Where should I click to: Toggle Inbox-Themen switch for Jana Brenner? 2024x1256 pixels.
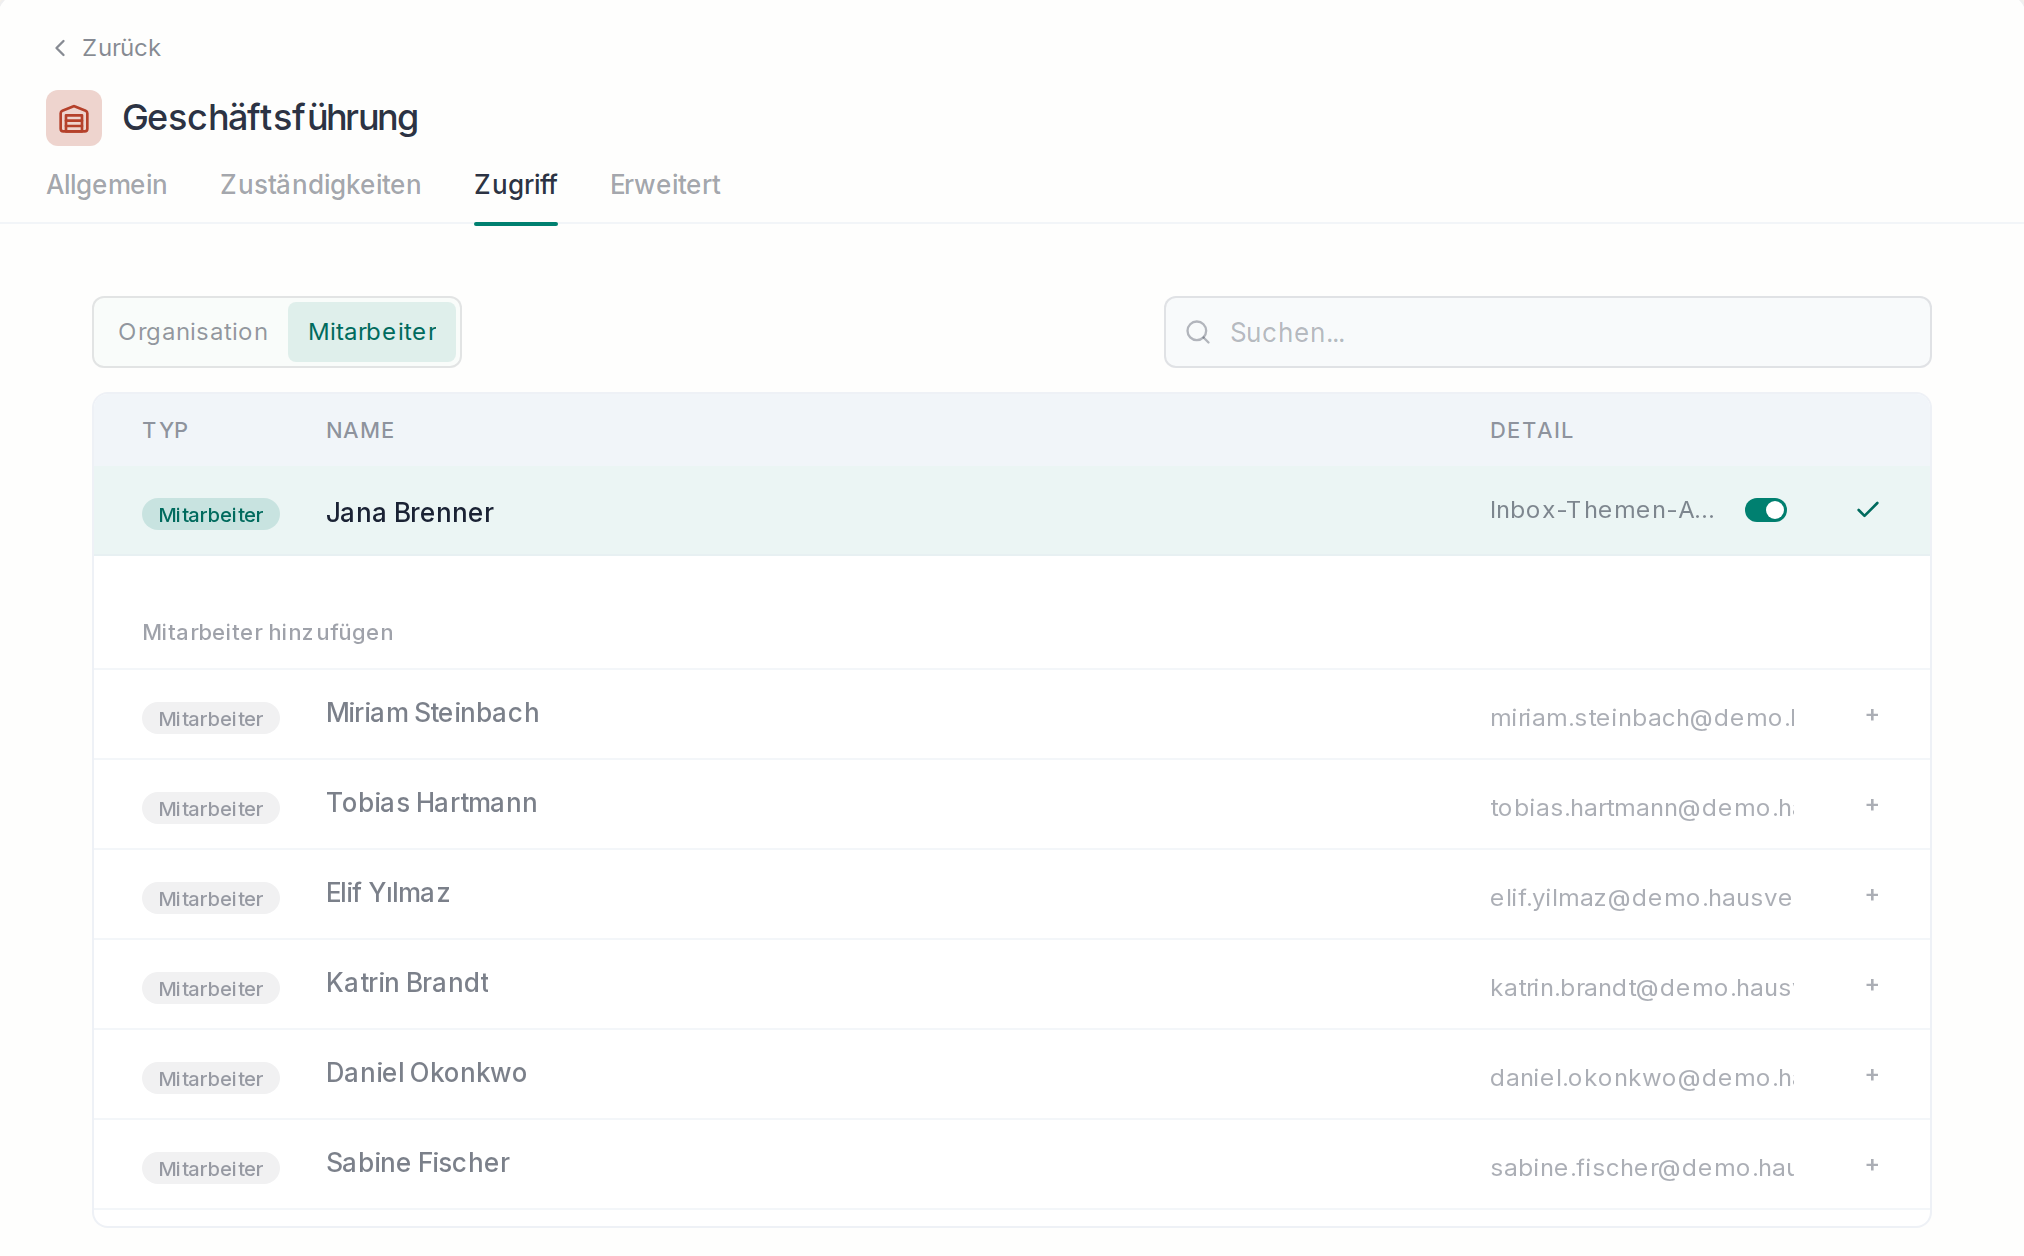(x=1766, y=510)
